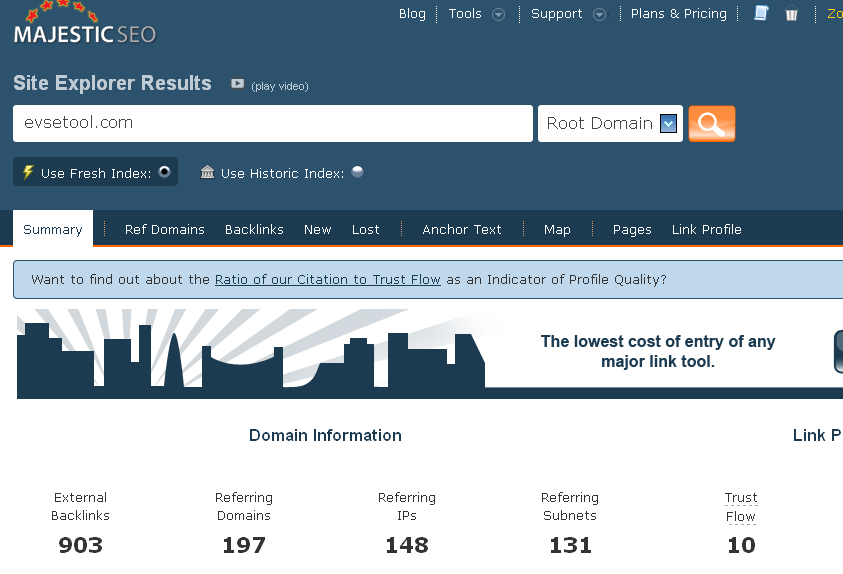Go to the Anchor Text tab
The image size is (843, 574).
461,229
